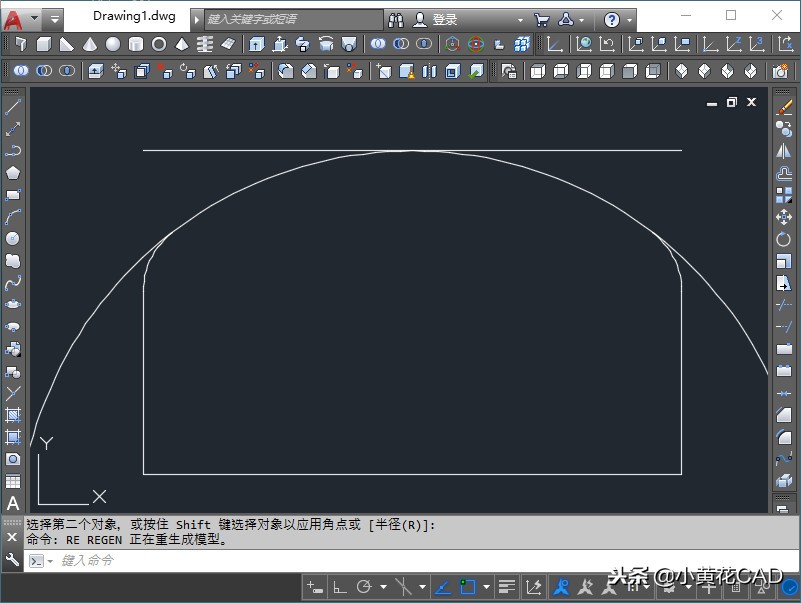Click the binoculars search icon in the title bar
Screen dimensions: 801x603
[395, 19]
